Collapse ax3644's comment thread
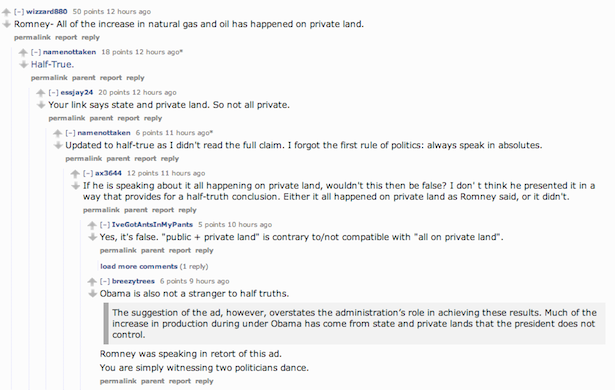 point(88,173)
